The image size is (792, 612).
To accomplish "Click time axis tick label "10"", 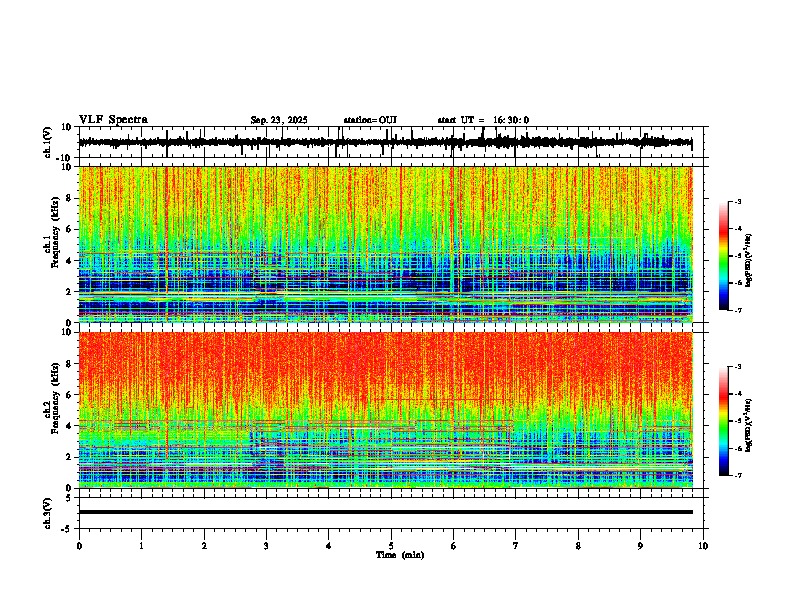I will (703, 546).
